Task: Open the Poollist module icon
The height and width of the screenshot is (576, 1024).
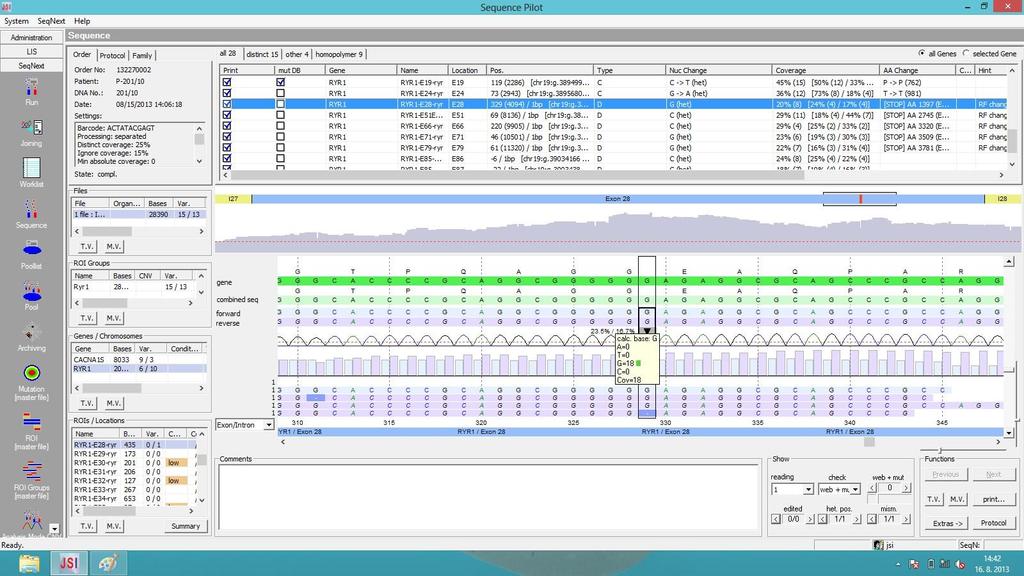Action: point(31,249)
